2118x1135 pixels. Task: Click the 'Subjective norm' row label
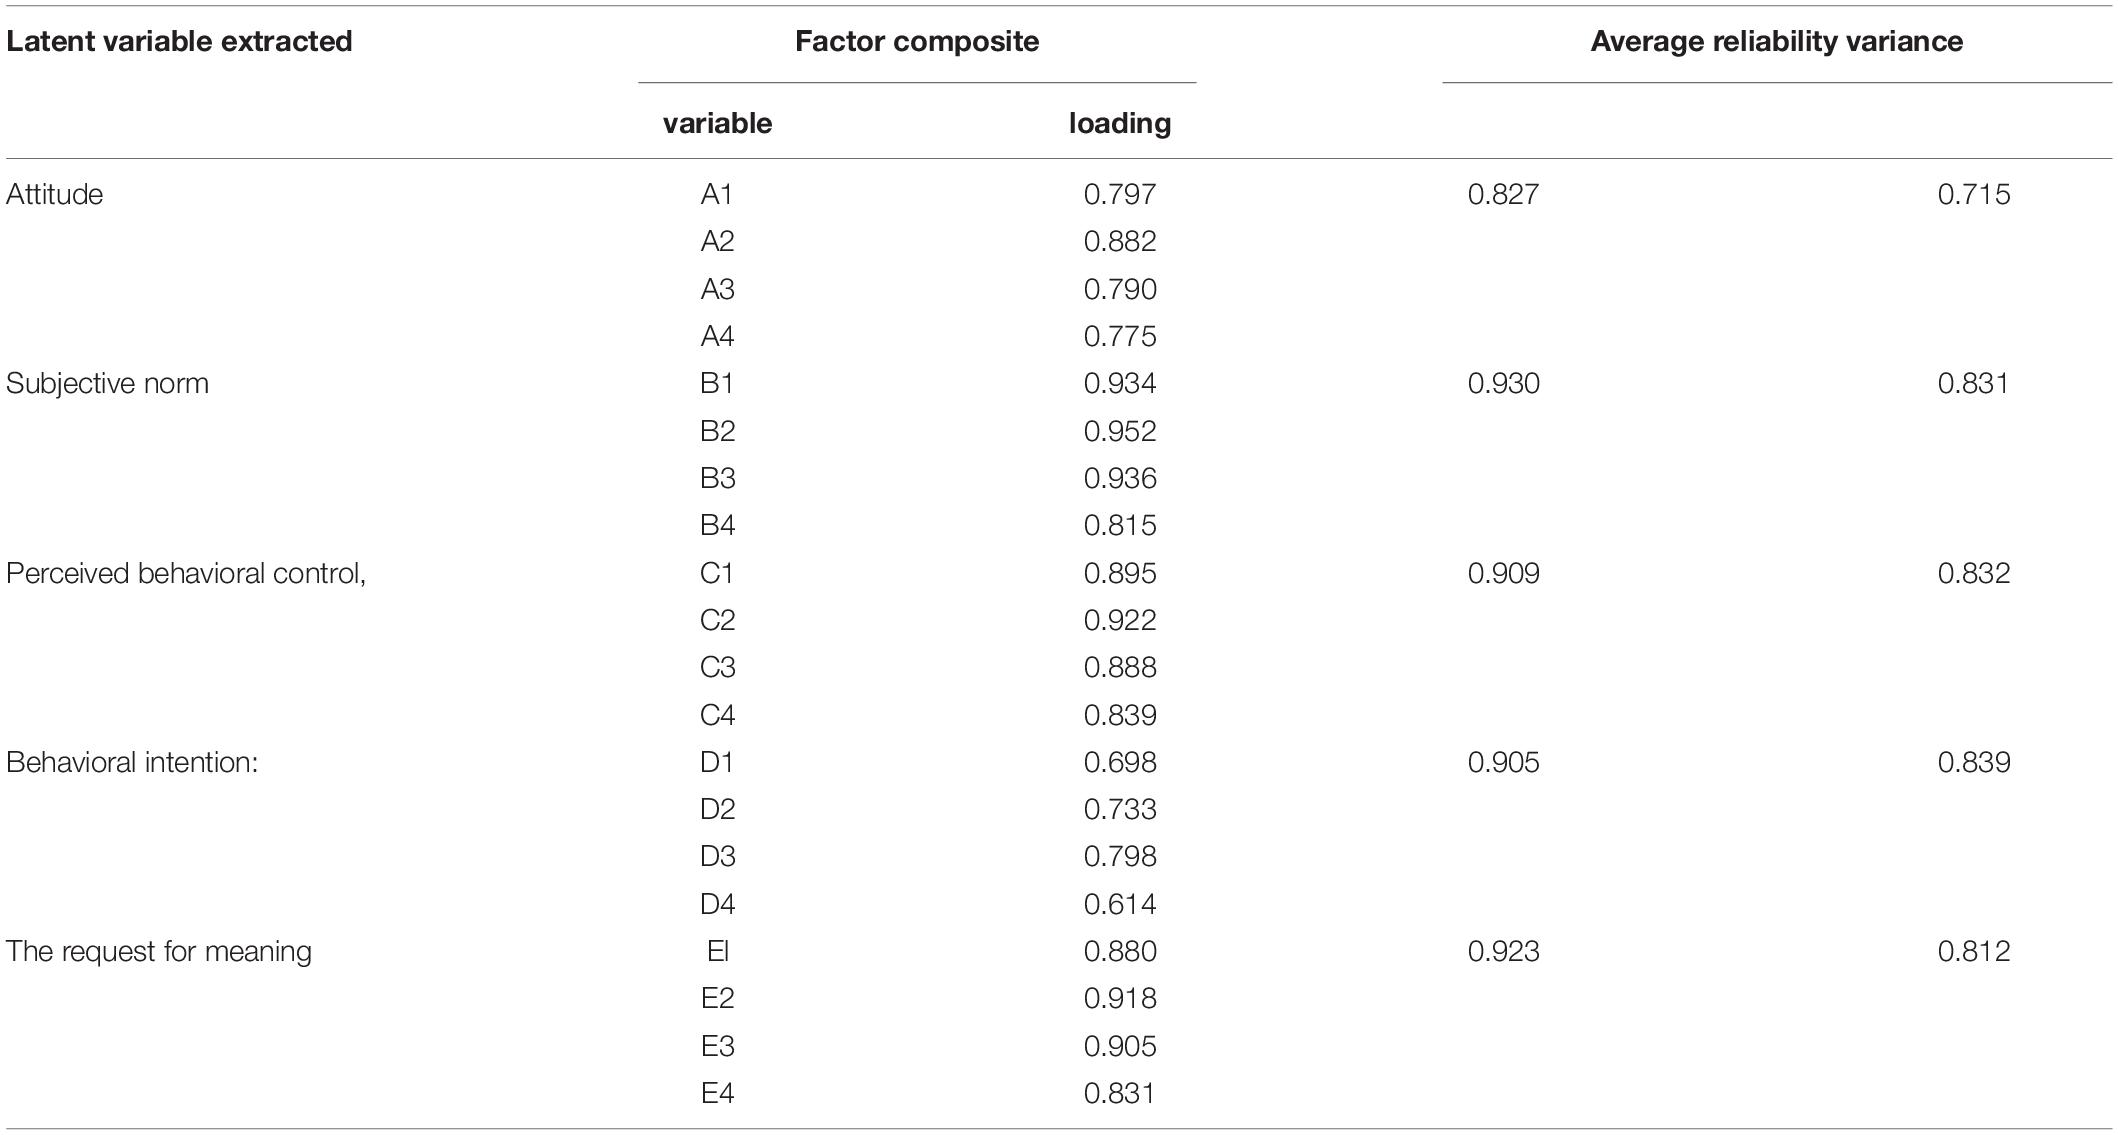click(x=107, y=383)
